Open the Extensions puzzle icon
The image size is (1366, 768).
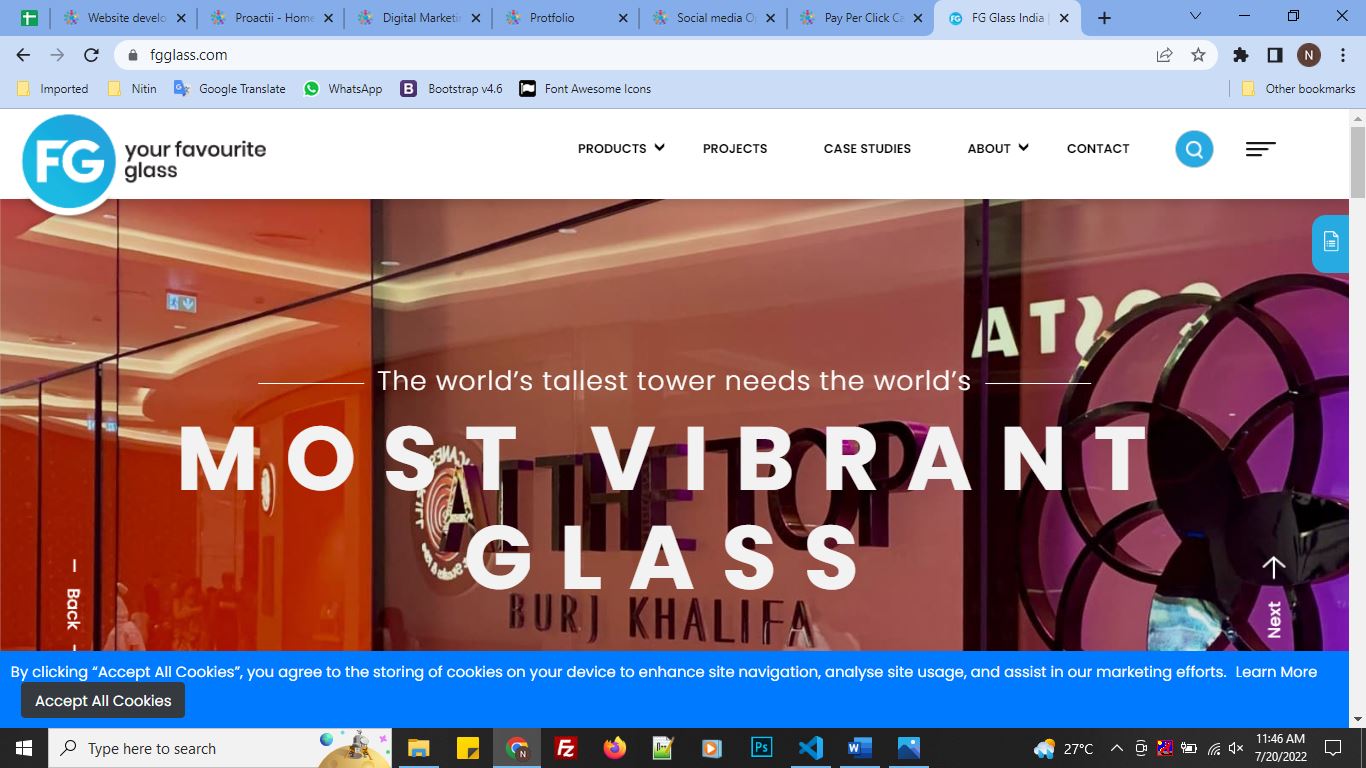[x=1241, y=55]
